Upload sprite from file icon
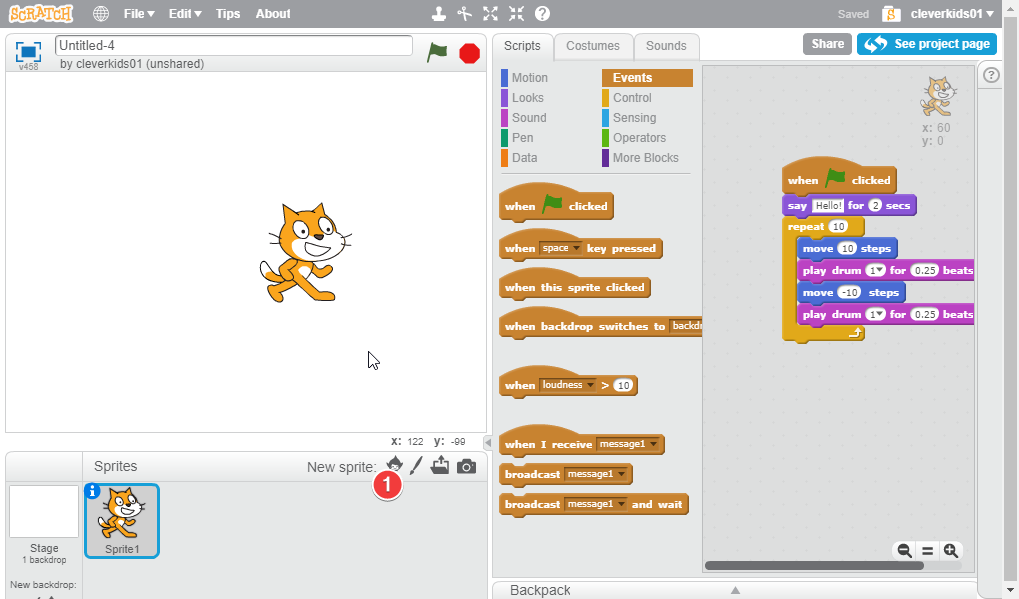1019x599 pixels. 440,465
